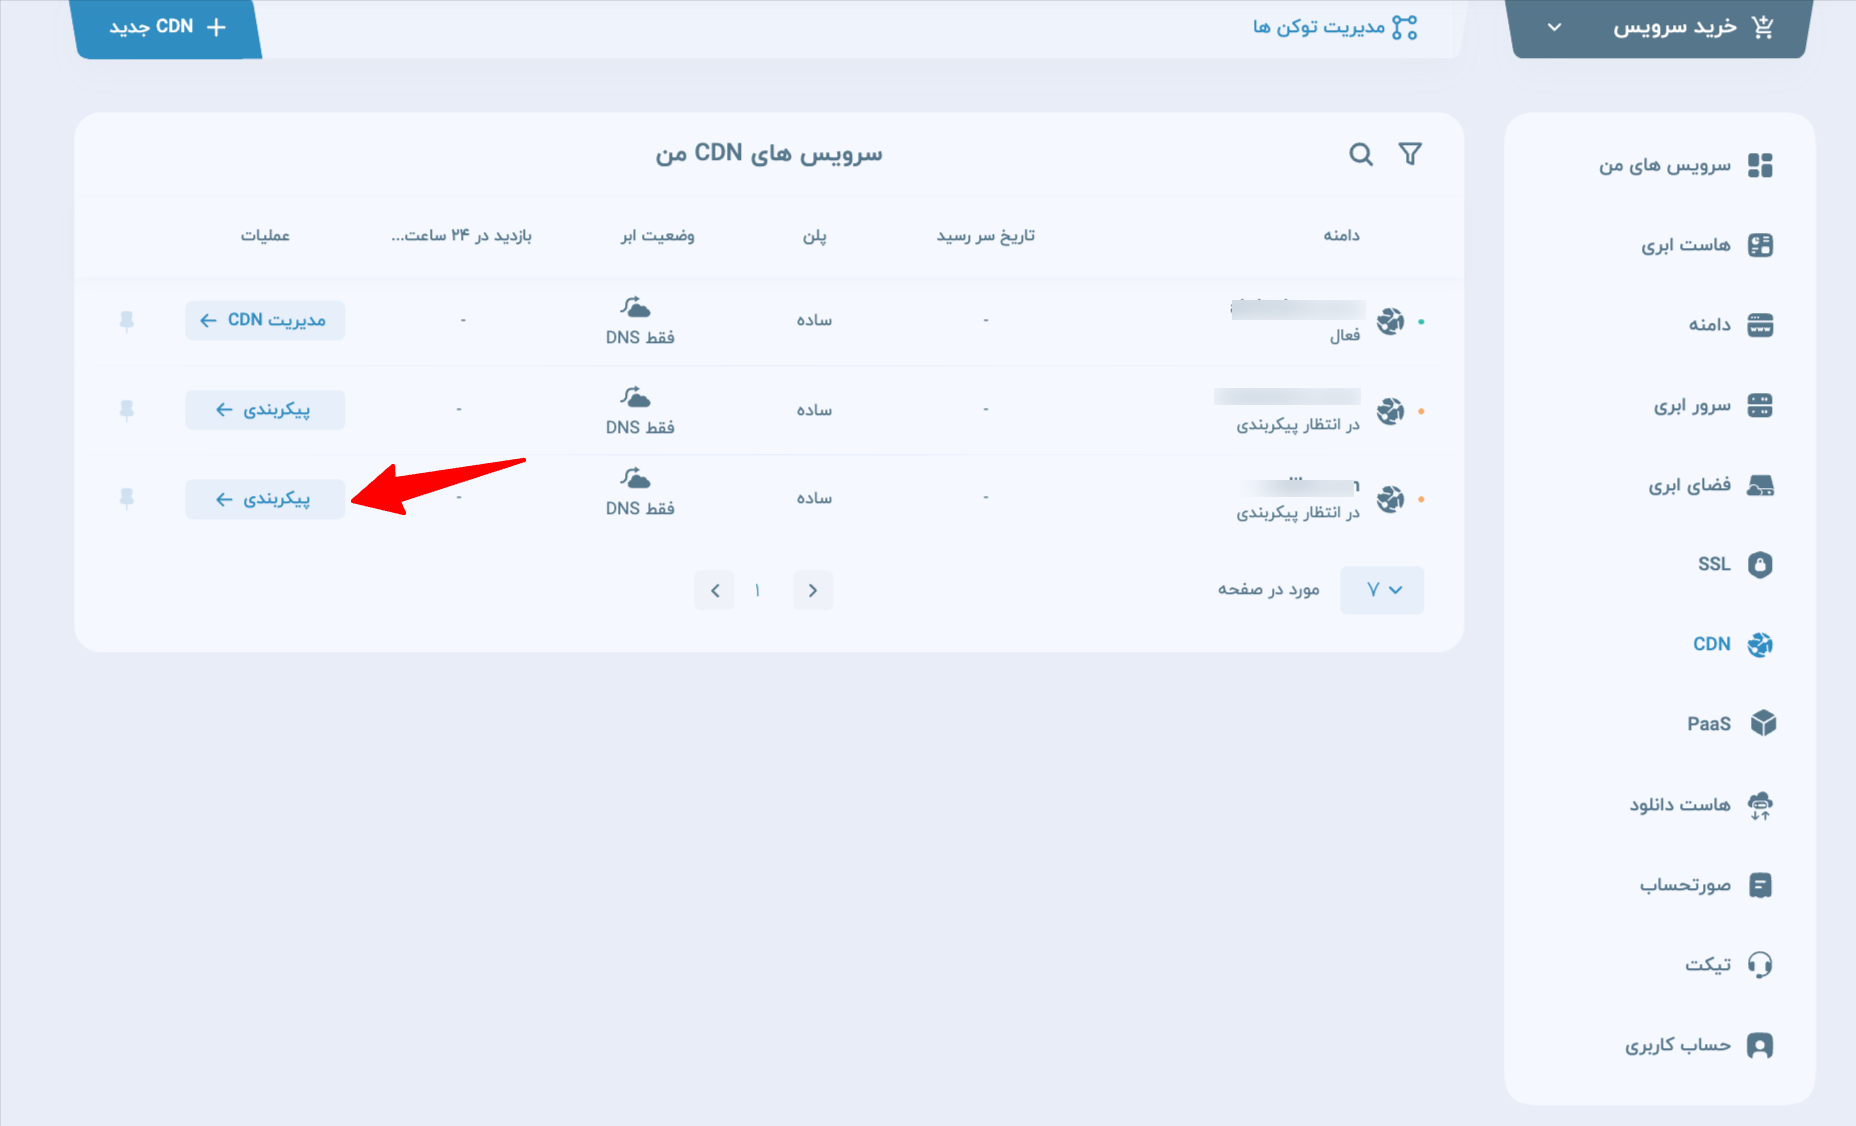Click the مدیریت CDN button
This screenshot has height=1126, width=1856.
coord(265,320)
